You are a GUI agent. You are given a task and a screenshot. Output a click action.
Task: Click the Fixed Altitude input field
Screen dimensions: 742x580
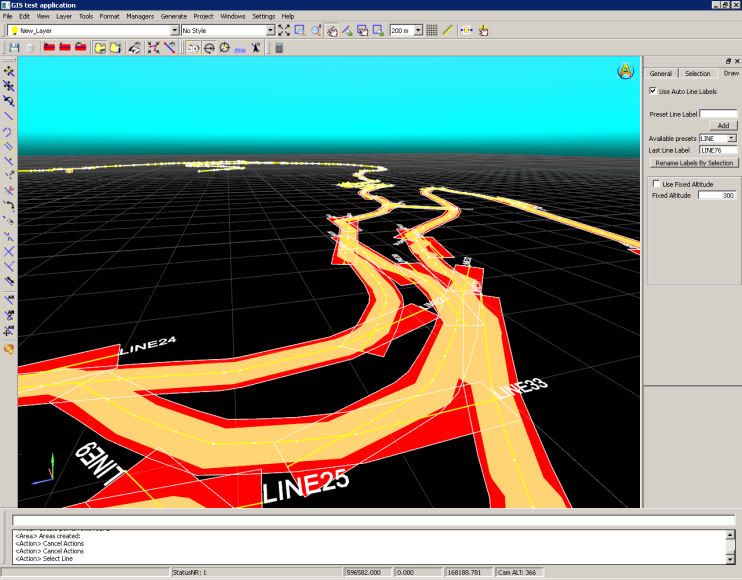point(717,195)
